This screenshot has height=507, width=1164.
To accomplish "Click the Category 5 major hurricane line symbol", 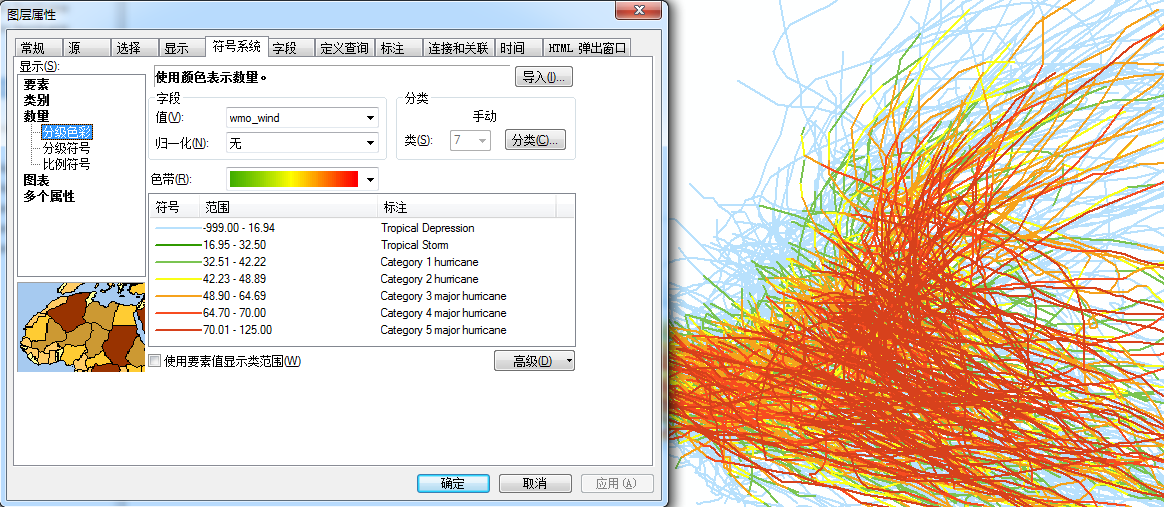I will pos(177,330).
